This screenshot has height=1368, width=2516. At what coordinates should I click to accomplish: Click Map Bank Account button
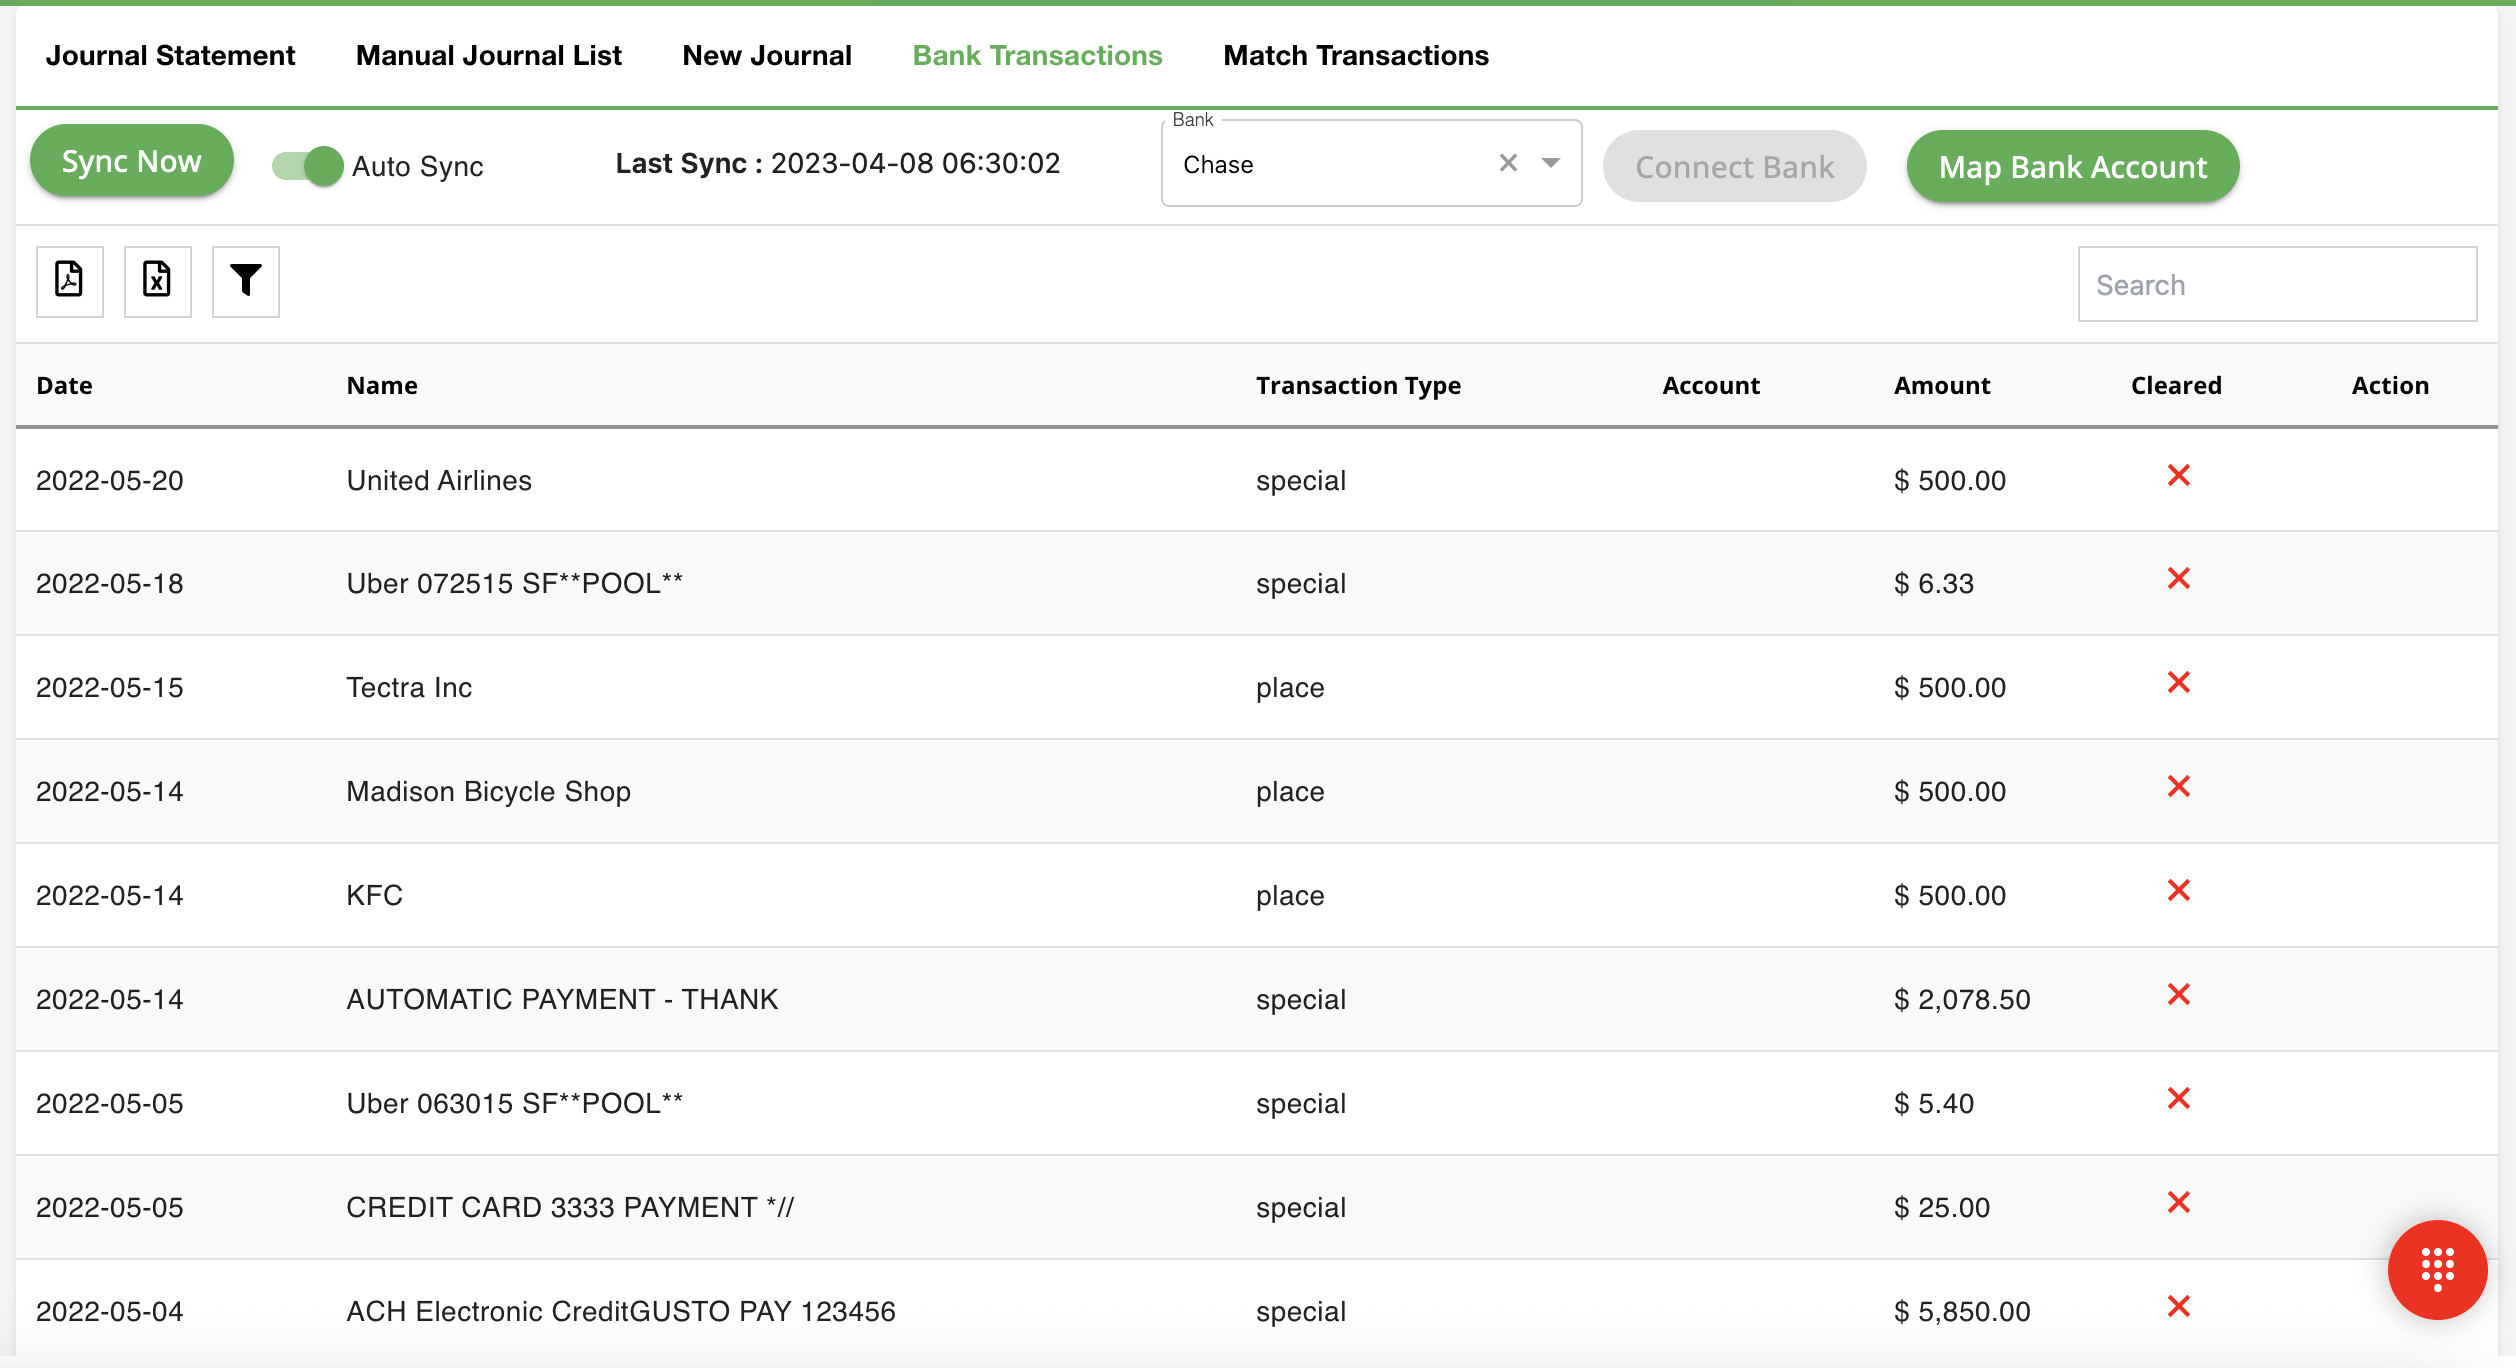click(x=2072, y=167)
